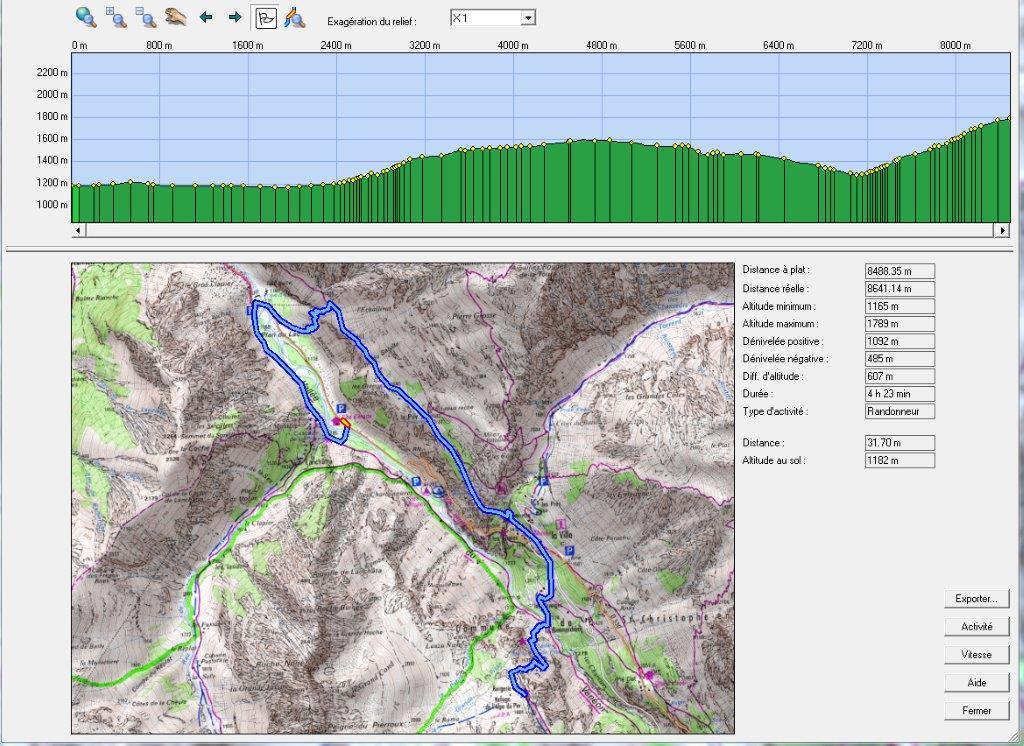1024x746 pixels.
Task: Click the Distance réelle value field
Action: [899, 288]
